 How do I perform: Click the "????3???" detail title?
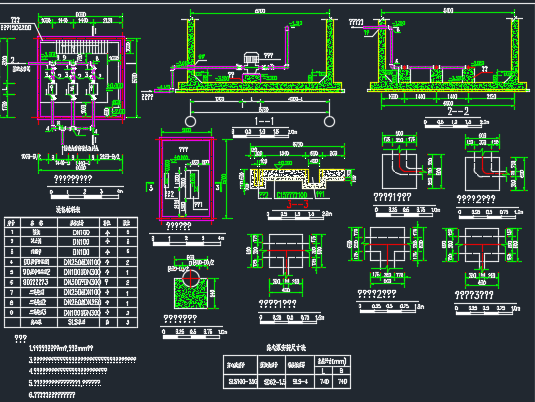point(474,295)
